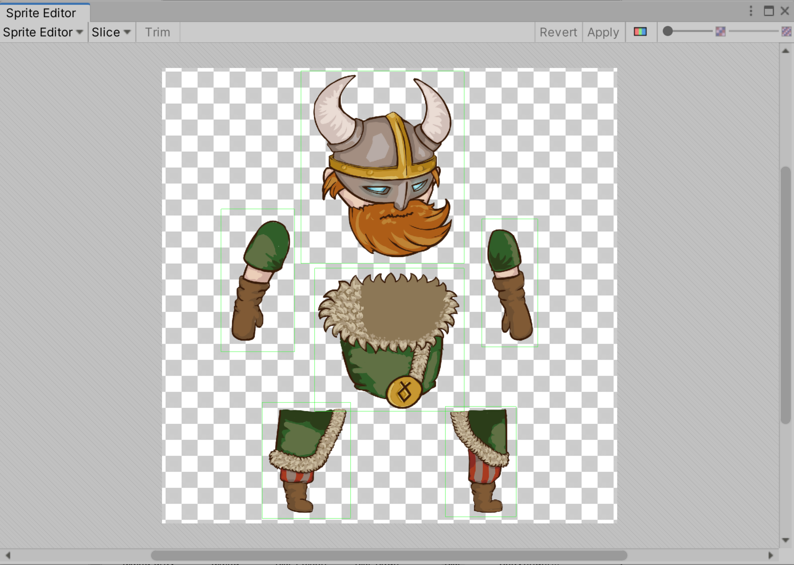Screen dimensions: 794x565
Task: Click the low-resolution mip level icon
Action: pyautogui.click(x=720, y=32)
